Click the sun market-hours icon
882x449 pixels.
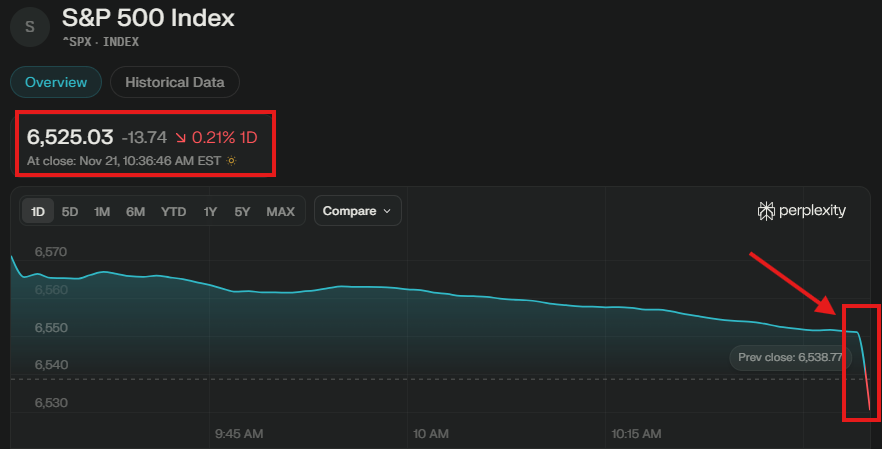[231, 161]
